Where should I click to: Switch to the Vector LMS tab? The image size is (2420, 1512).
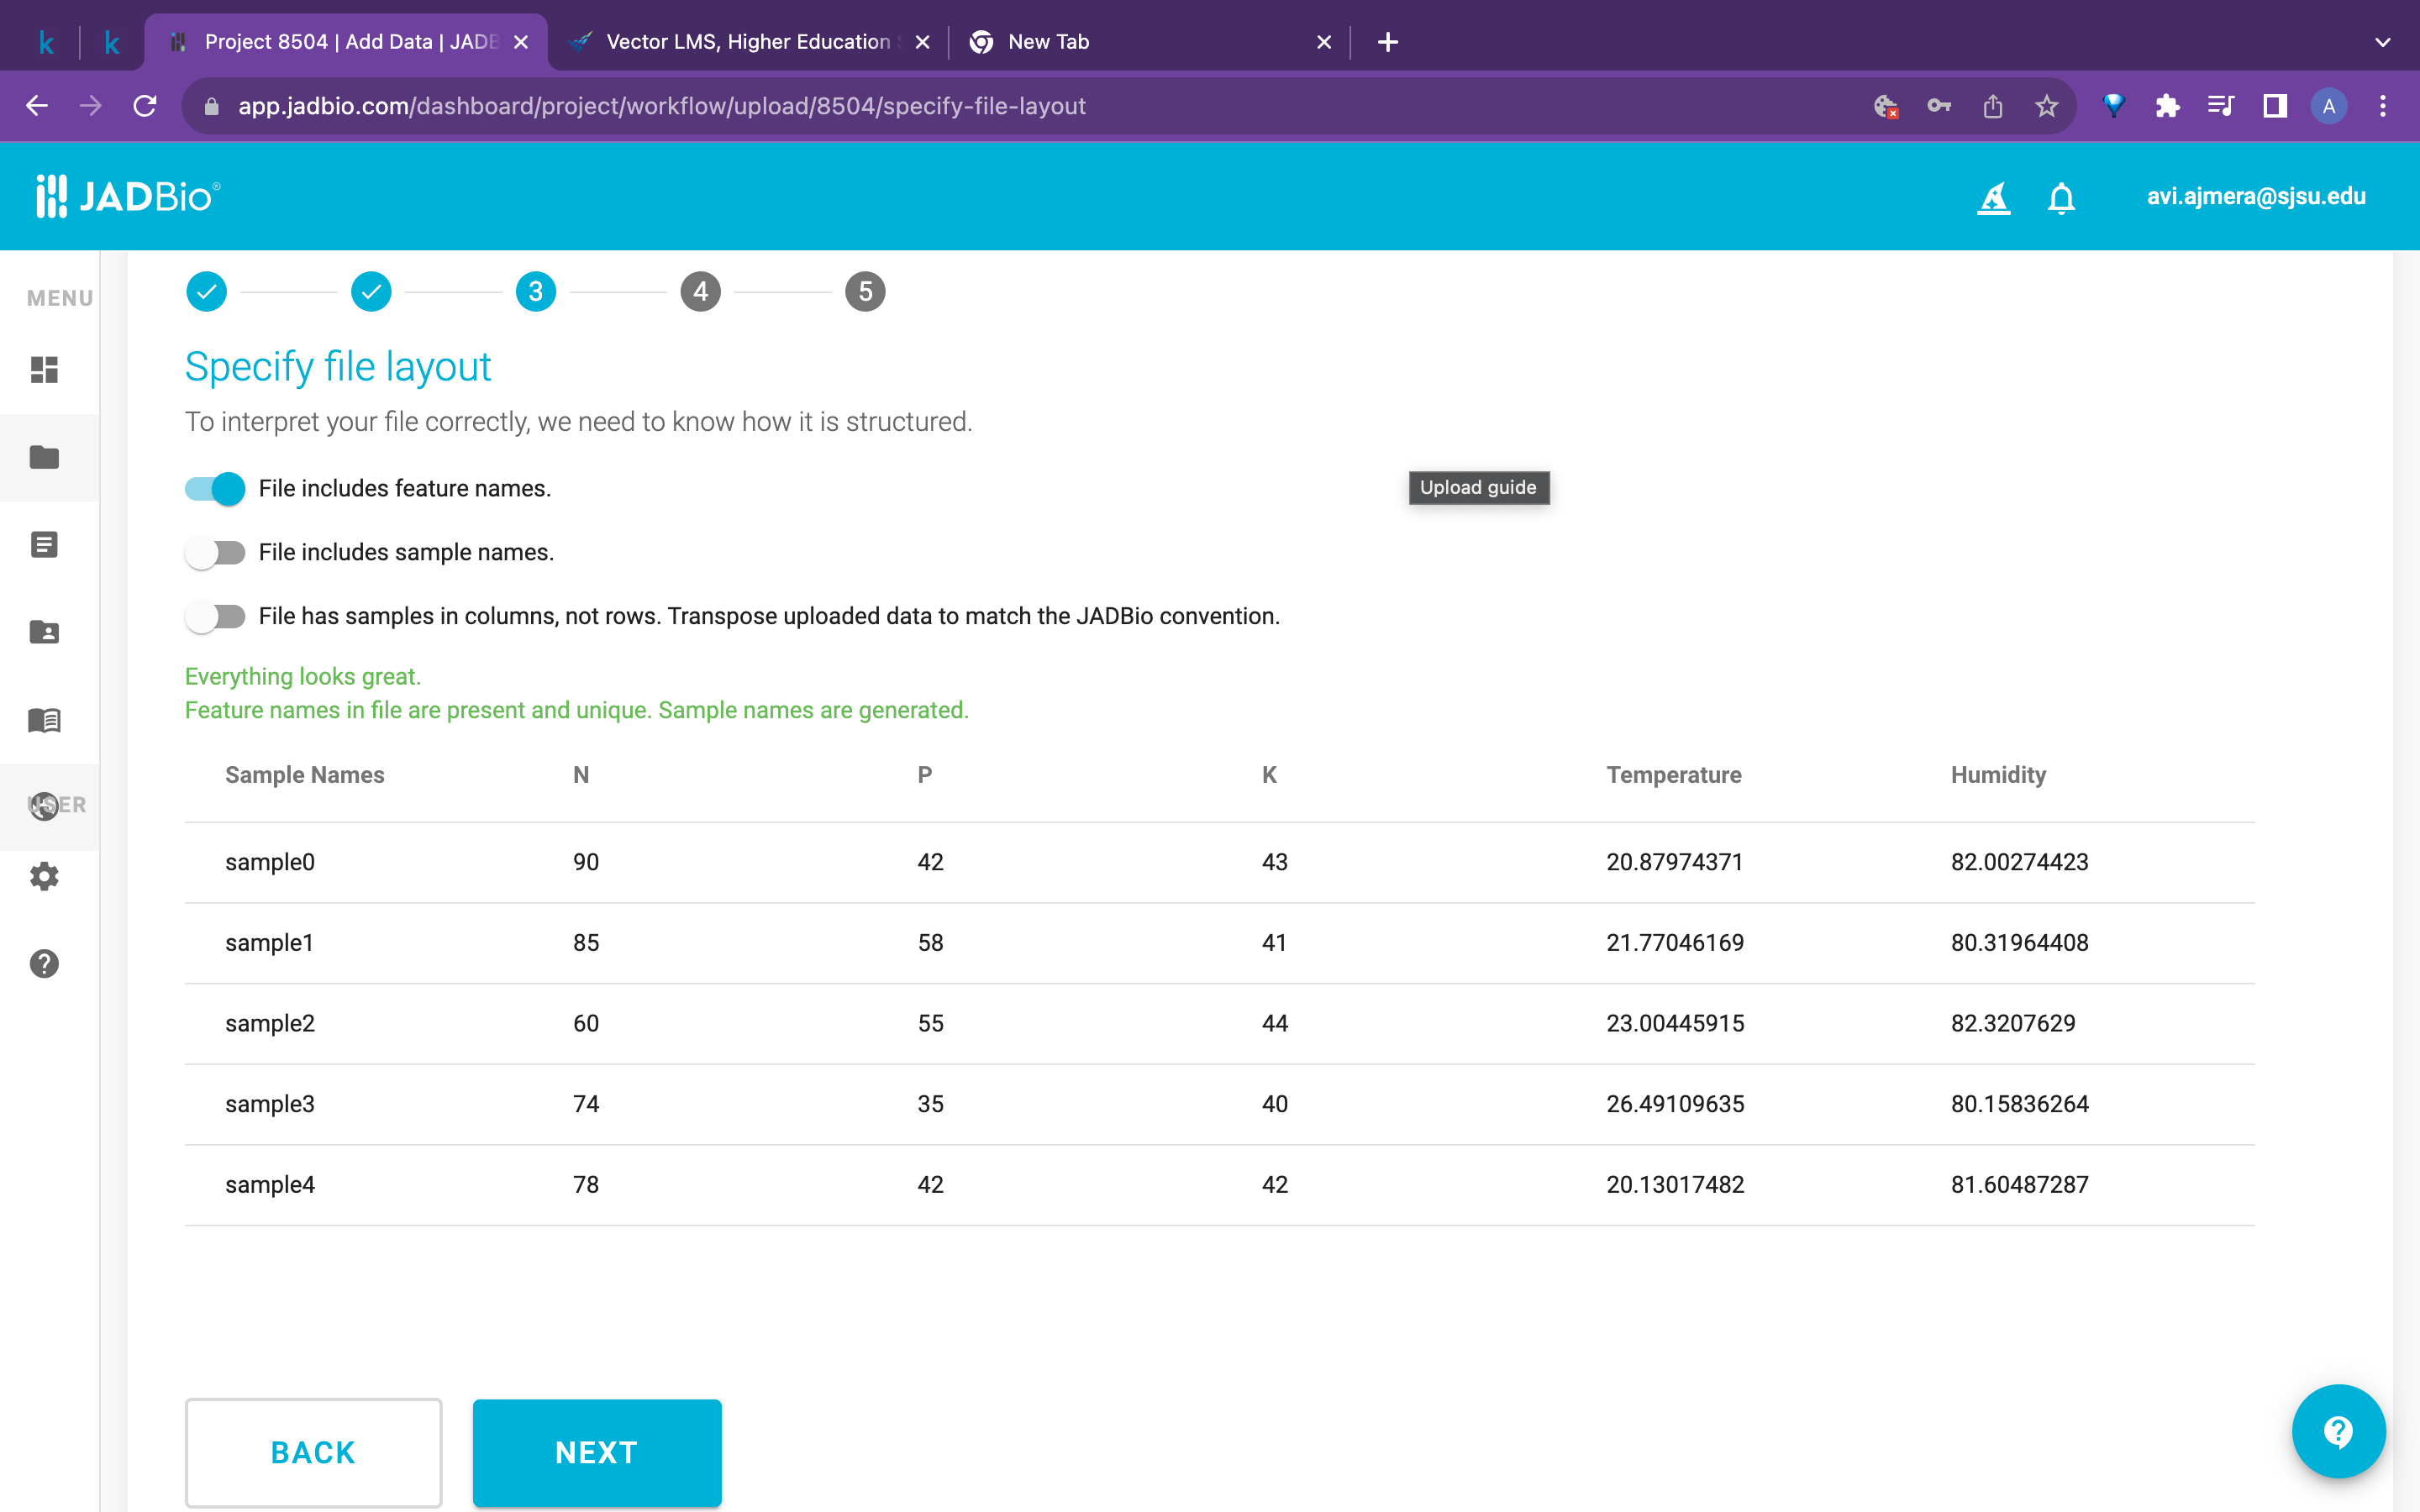point(746,42)
